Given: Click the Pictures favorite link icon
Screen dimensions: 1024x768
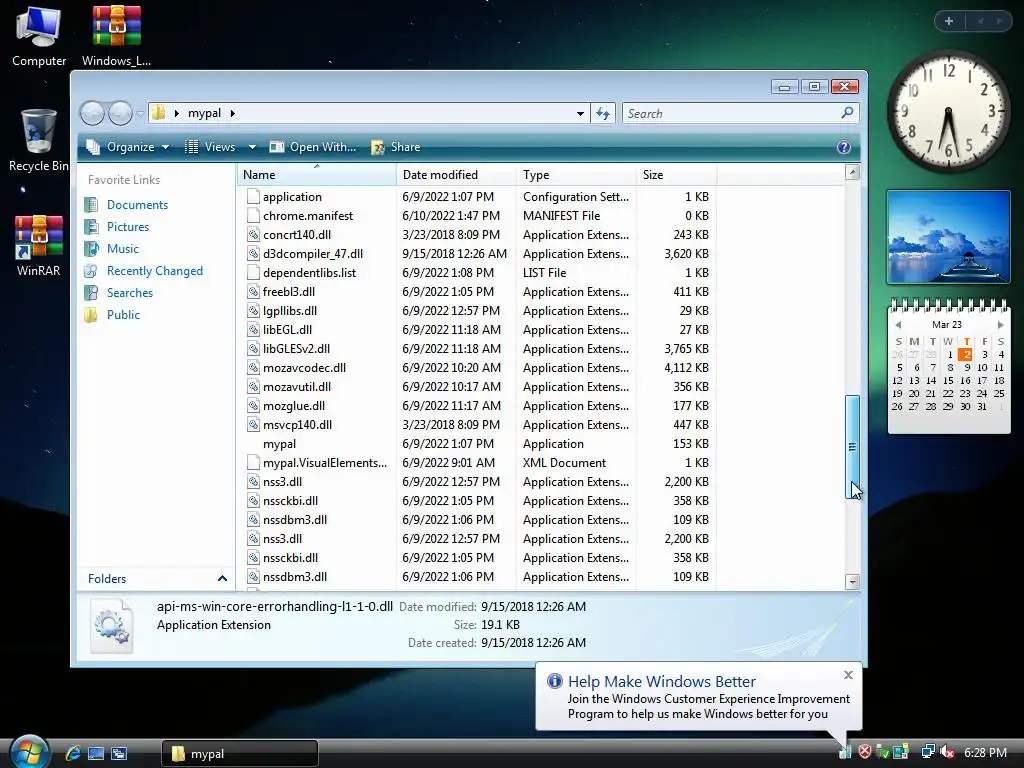Looking at the screenshot, I should (x=91, y=227).
